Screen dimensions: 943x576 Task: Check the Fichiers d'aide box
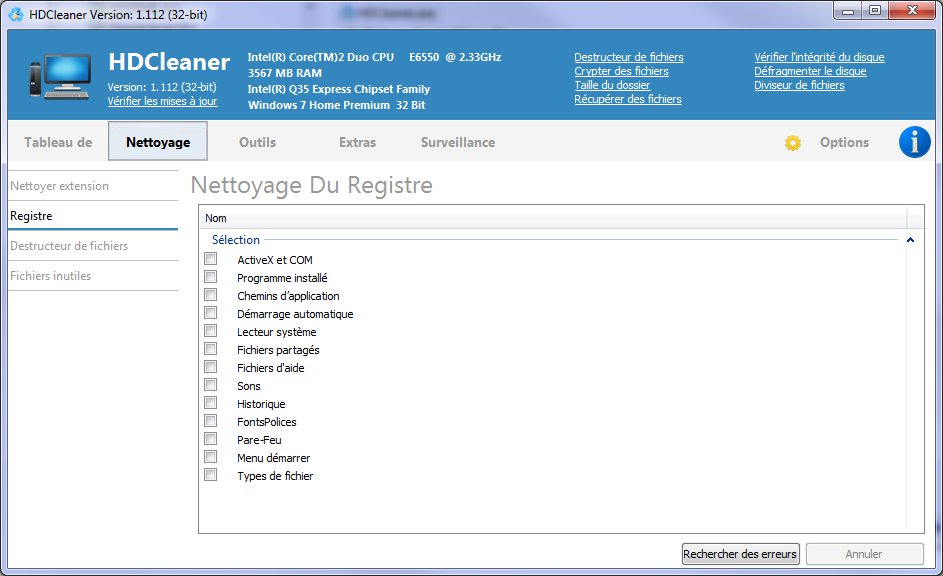[210, 367]
